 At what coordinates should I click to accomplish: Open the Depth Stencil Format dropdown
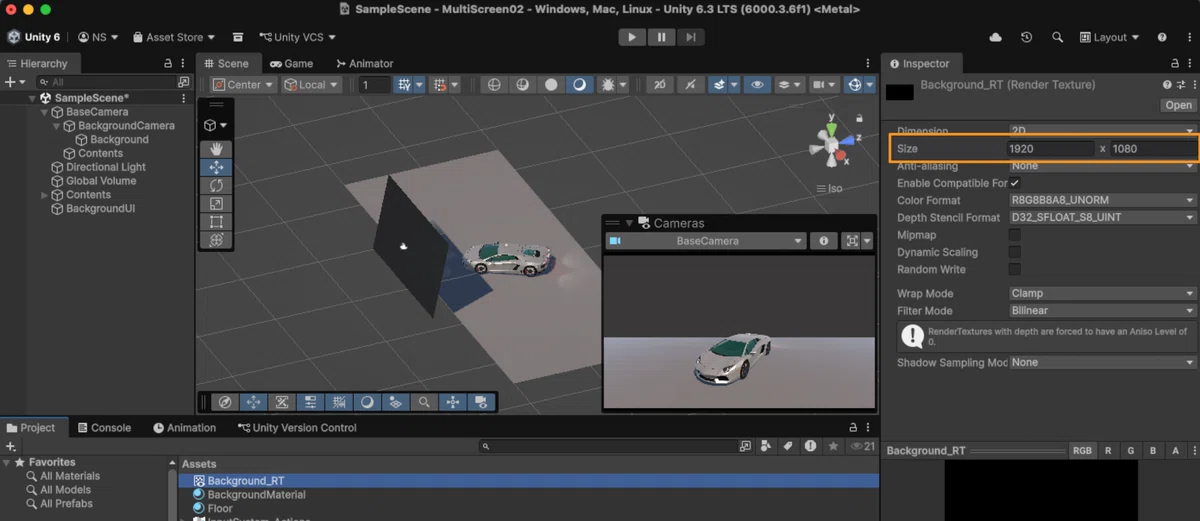pyautogui.click(x=1103, y=217)
